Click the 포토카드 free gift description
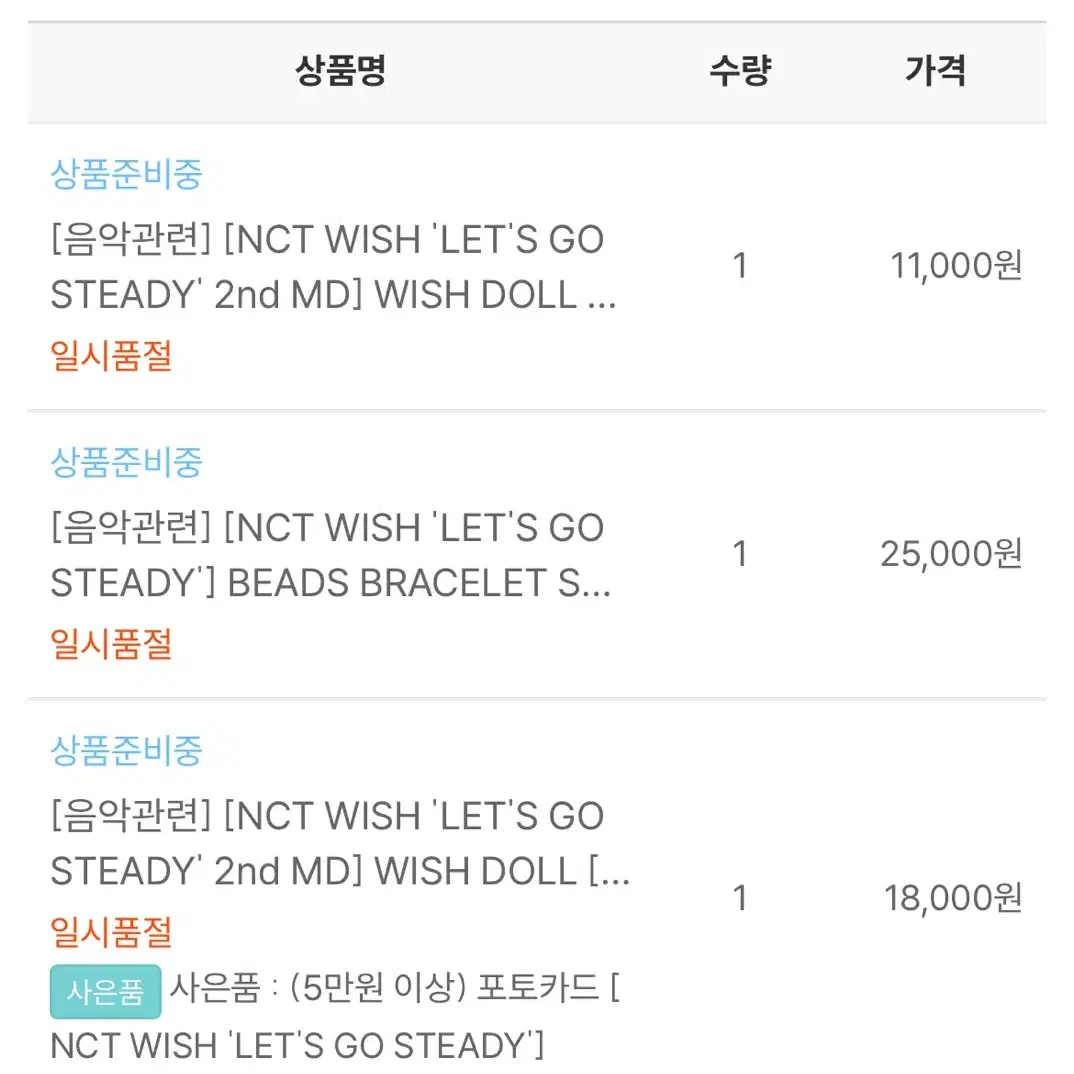Screen dimensions: 1074x1074 pyautogui.click(x=336, y=1017)
